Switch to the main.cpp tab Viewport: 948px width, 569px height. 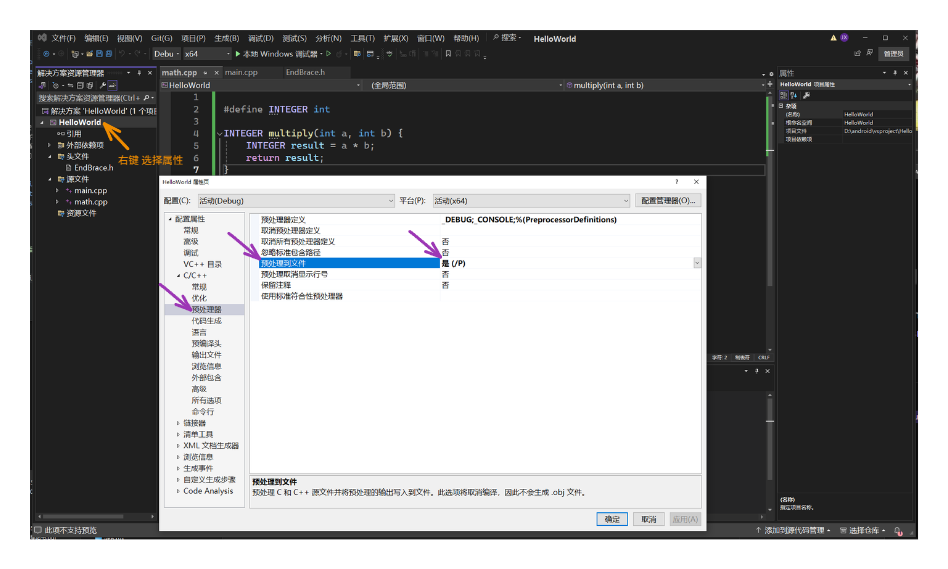(x=241, y=72)
